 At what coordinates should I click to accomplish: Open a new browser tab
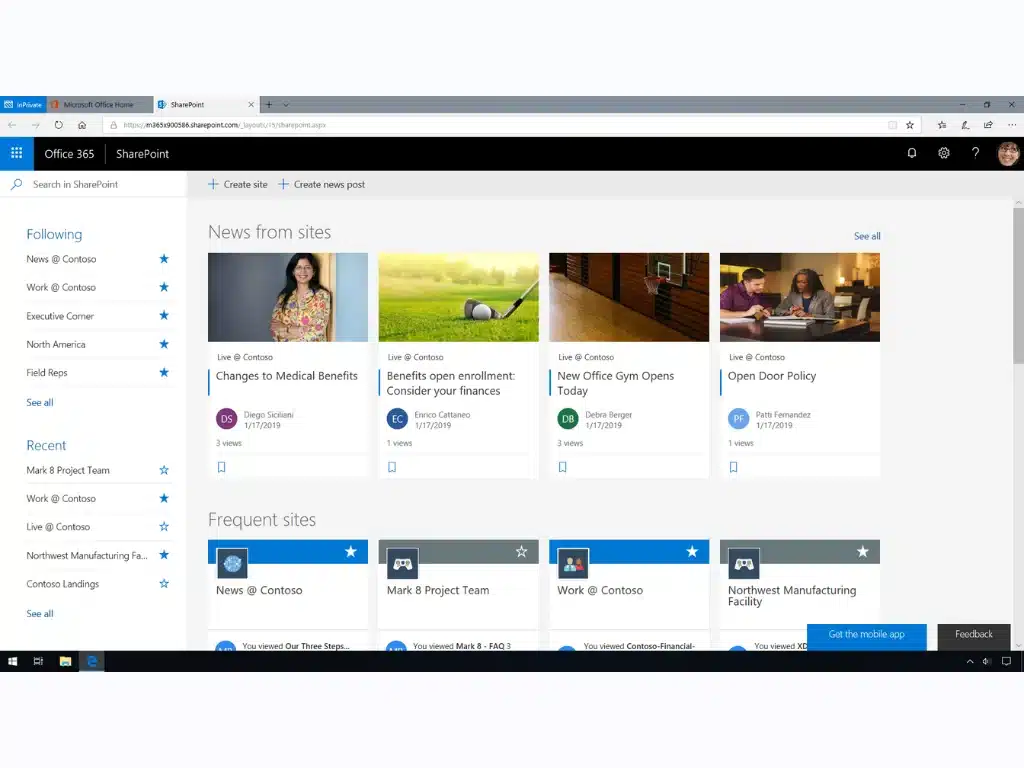pyautogui.click(x=269, y=104)
